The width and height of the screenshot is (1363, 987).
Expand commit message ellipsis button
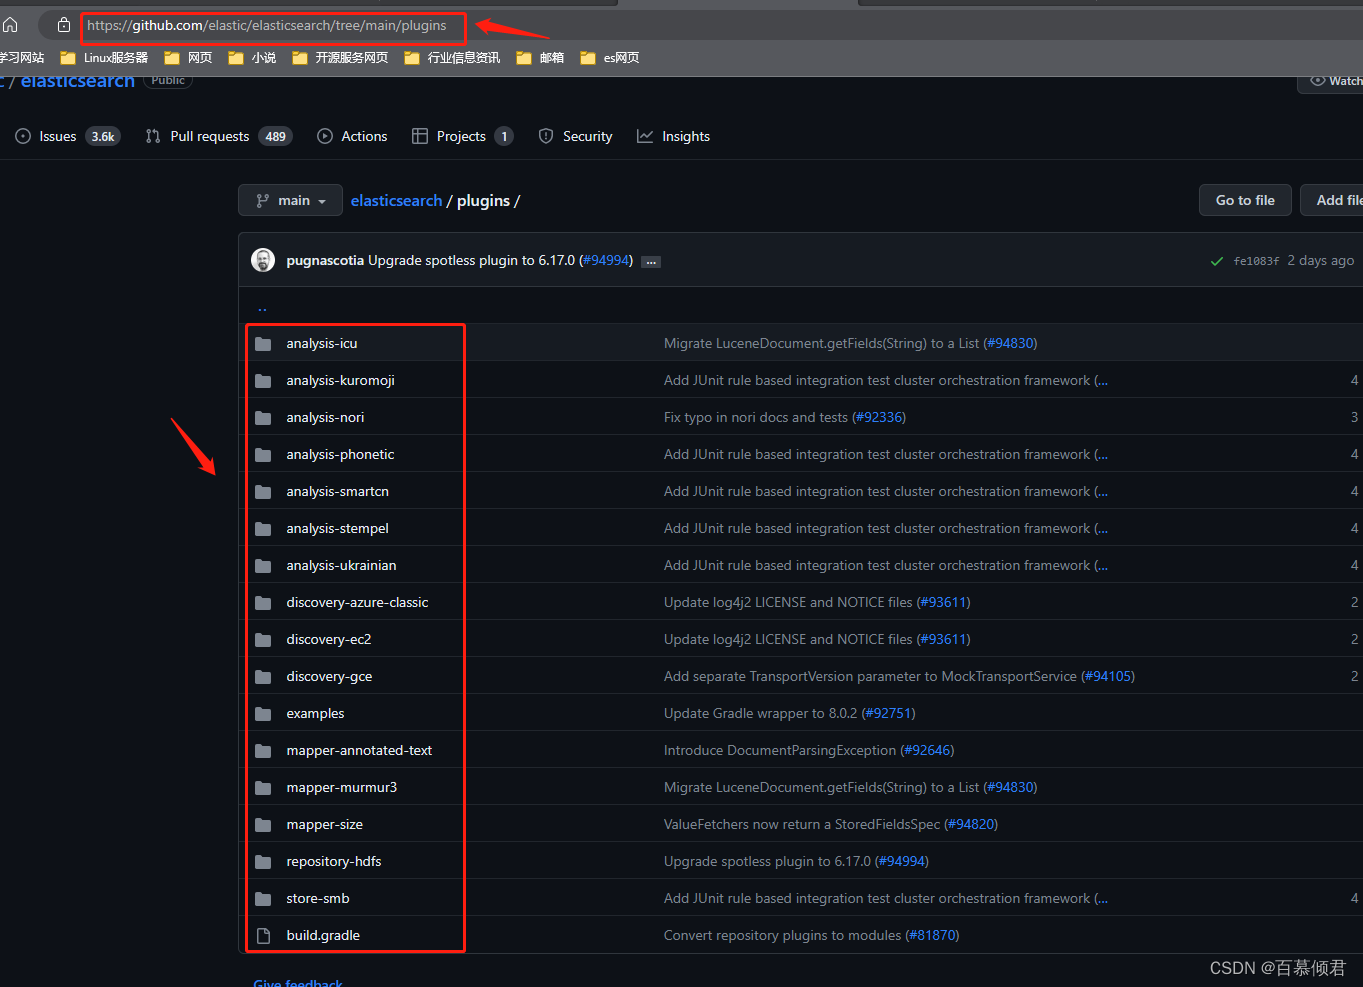(651, 261)
